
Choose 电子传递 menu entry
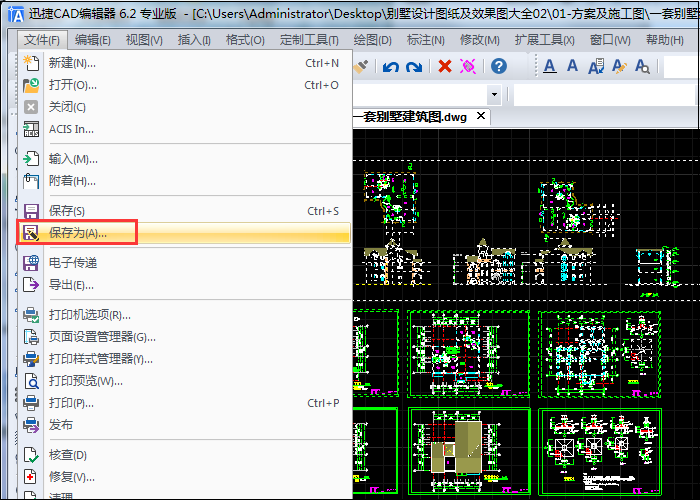(x=184, y=262)
